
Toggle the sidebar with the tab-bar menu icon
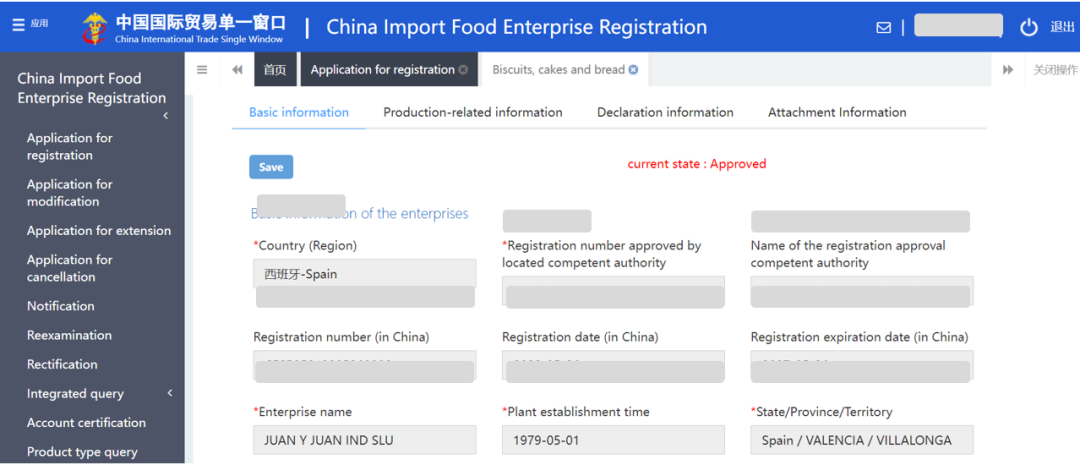202,70
